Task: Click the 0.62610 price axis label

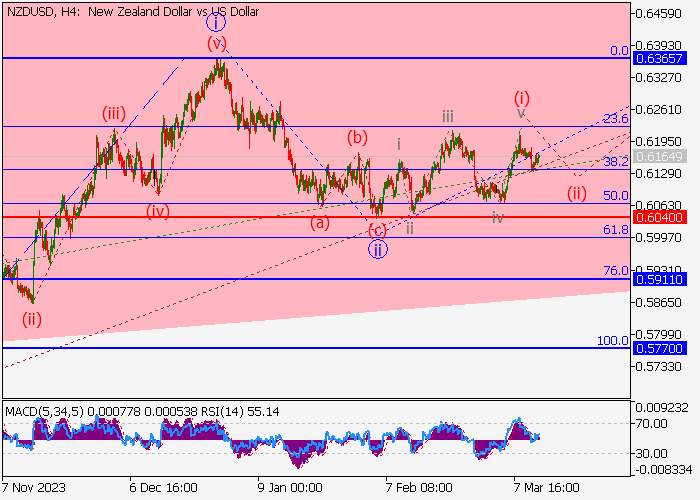Action: (x=658, y=109)
